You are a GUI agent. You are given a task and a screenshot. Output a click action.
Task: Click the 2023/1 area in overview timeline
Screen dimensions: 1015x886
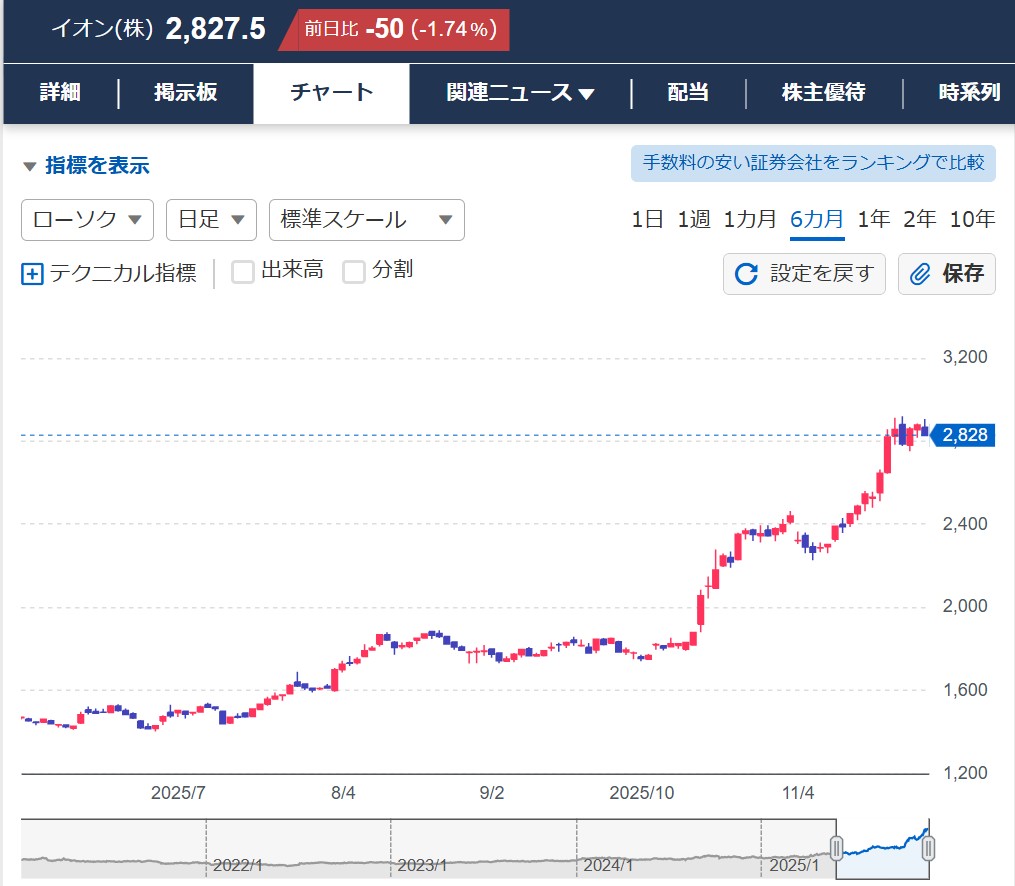(x=420, y=862)
